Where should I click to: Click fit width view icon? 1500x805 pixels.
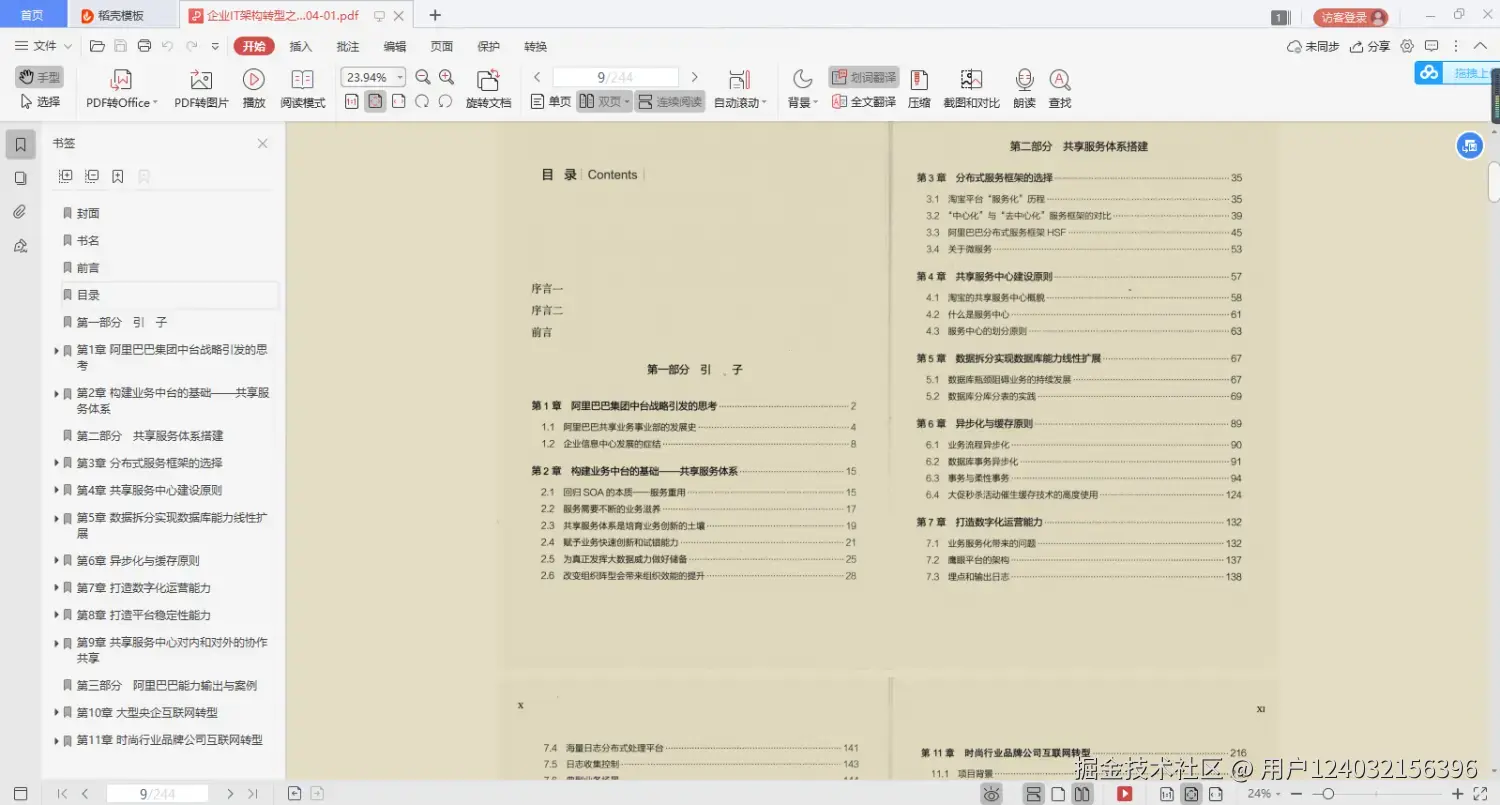pyautogui.click(x=399, y=102)
